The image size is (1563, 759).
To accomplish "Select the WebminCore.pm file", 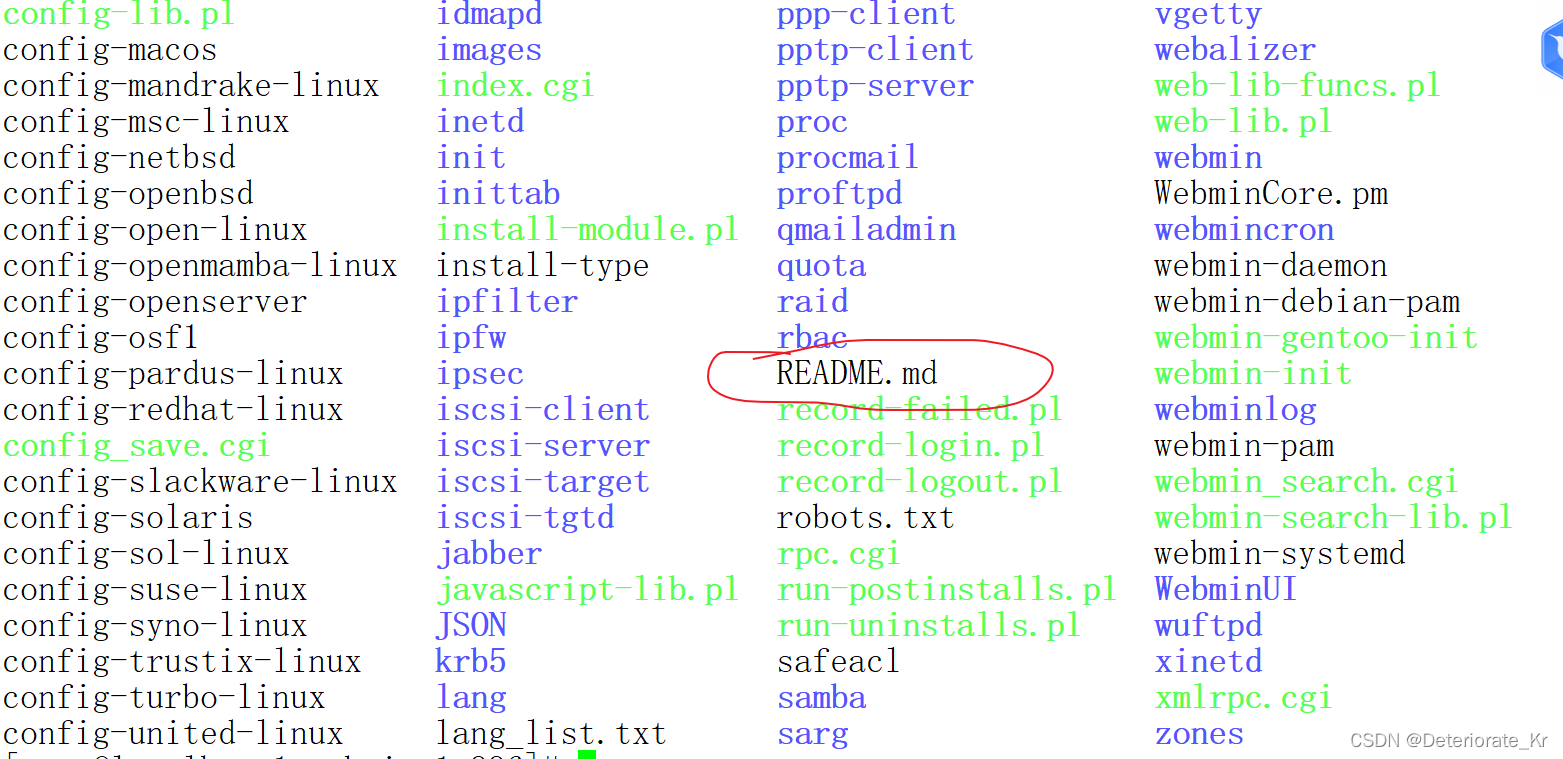I will pyautogui.click(x=1271, y=194).
